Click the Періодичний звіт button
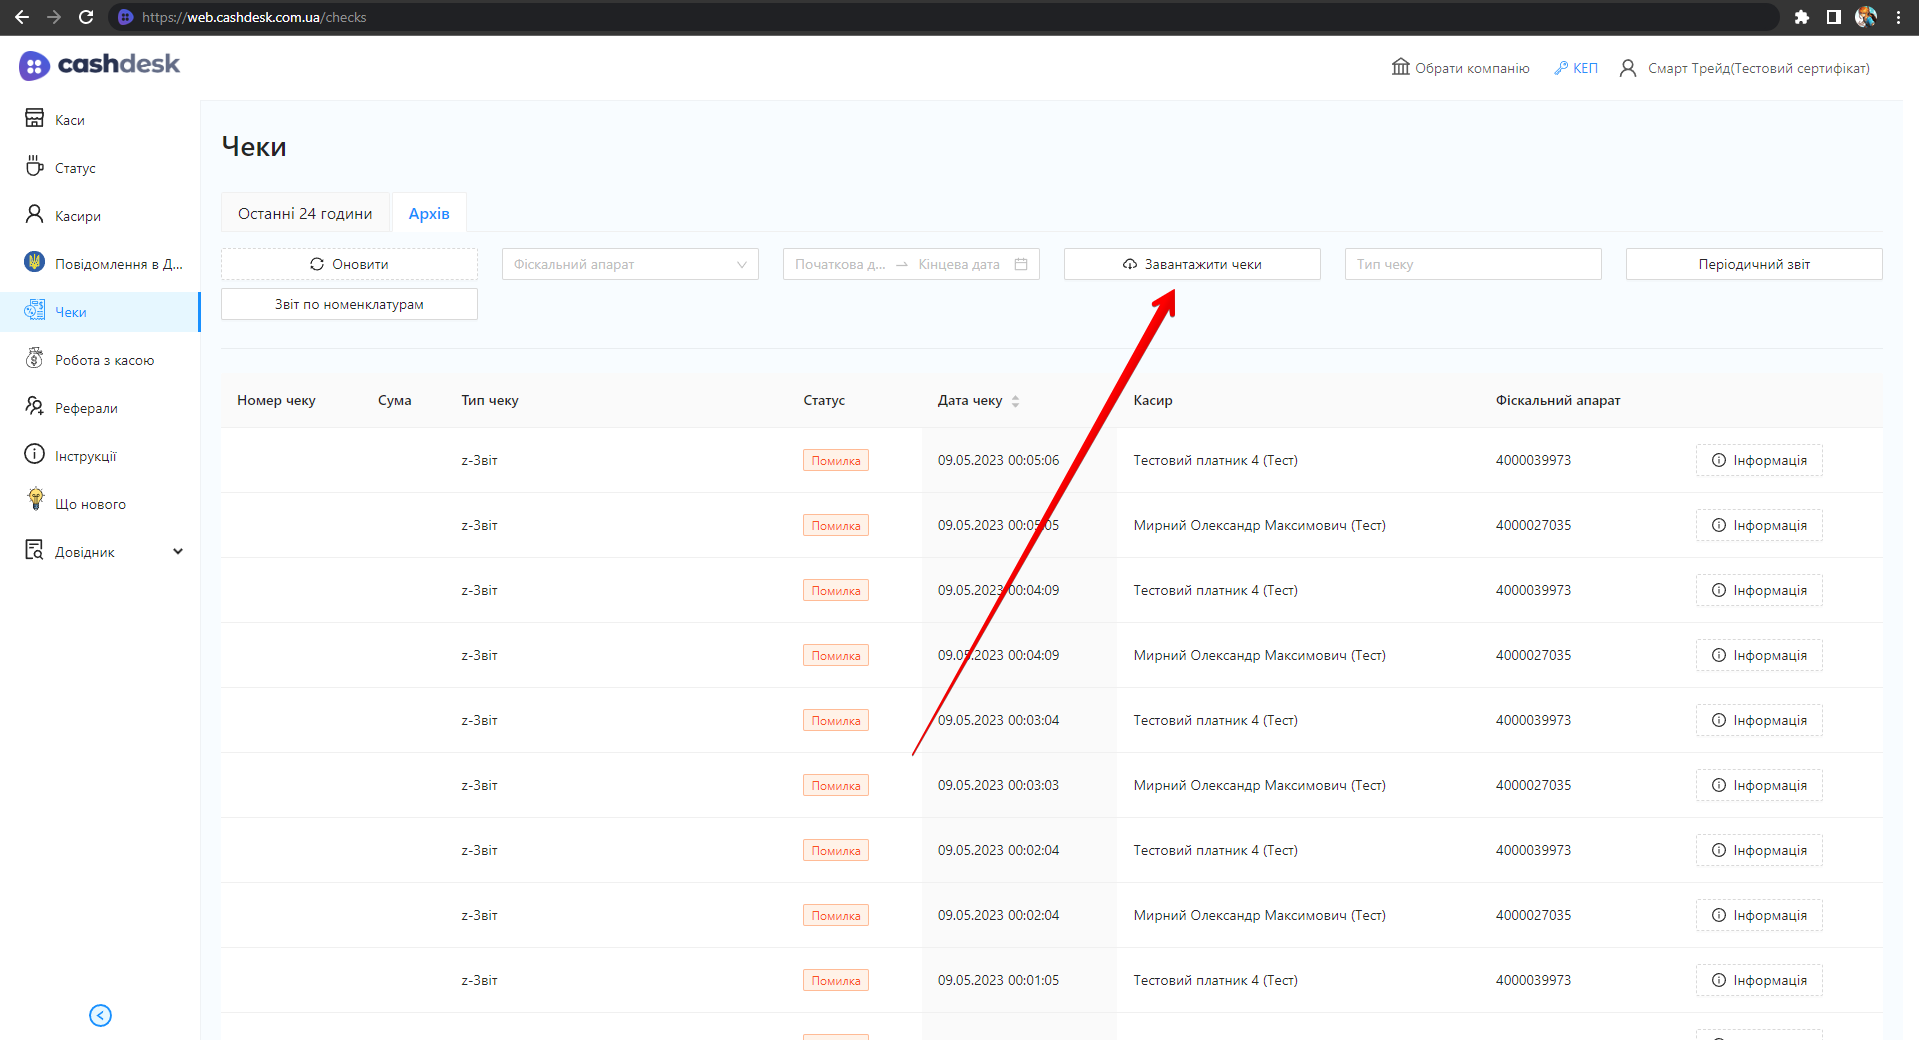The width and height of the screenshot is (1919, 1040). coord(1753,264)
